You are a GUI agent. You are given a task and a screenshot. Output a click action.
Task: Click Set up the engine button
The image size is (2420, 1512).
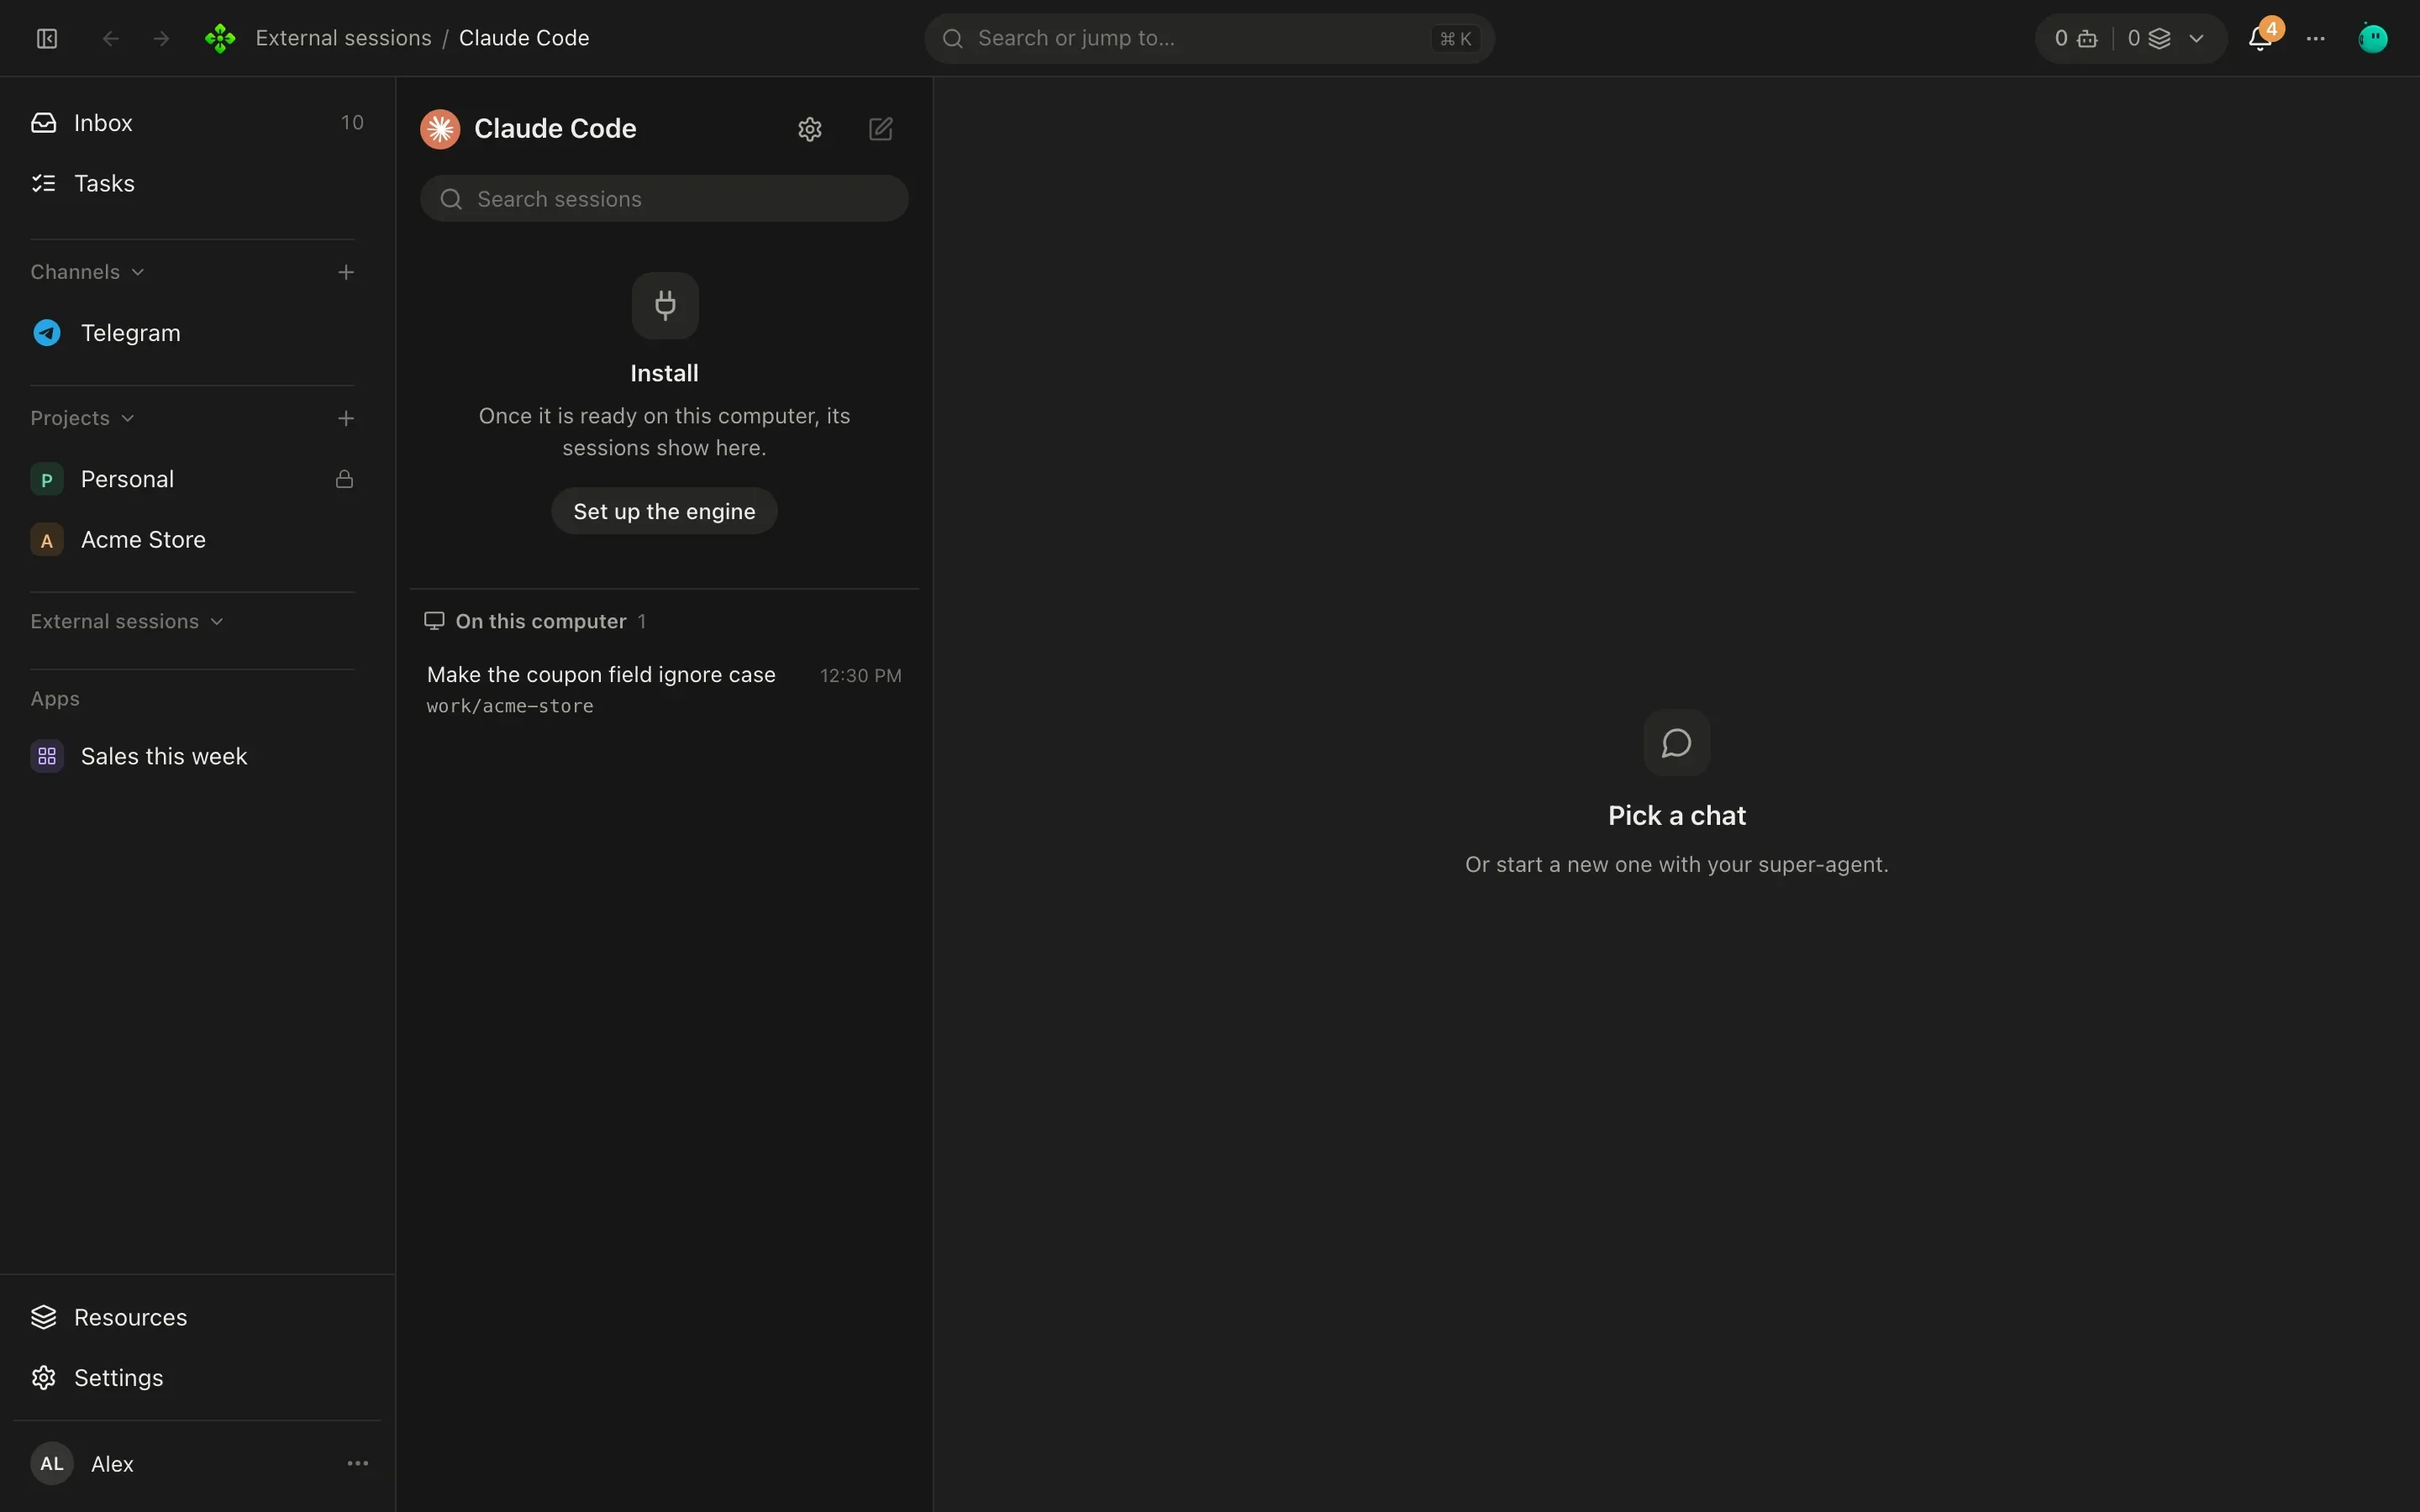point(664,511)
